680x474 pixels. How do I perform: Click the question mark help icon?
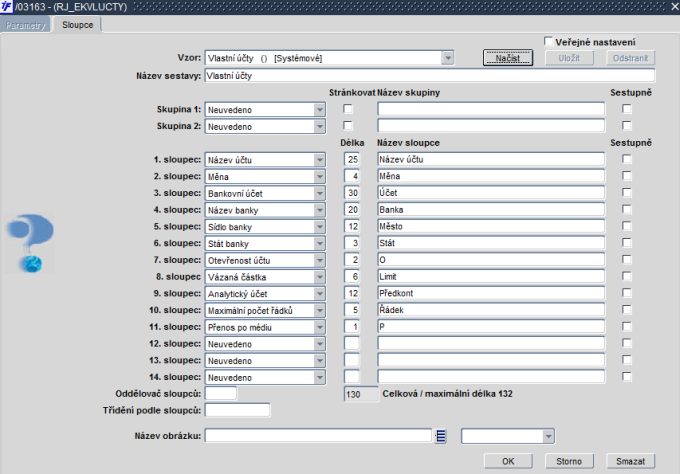[x=29, y=243]
